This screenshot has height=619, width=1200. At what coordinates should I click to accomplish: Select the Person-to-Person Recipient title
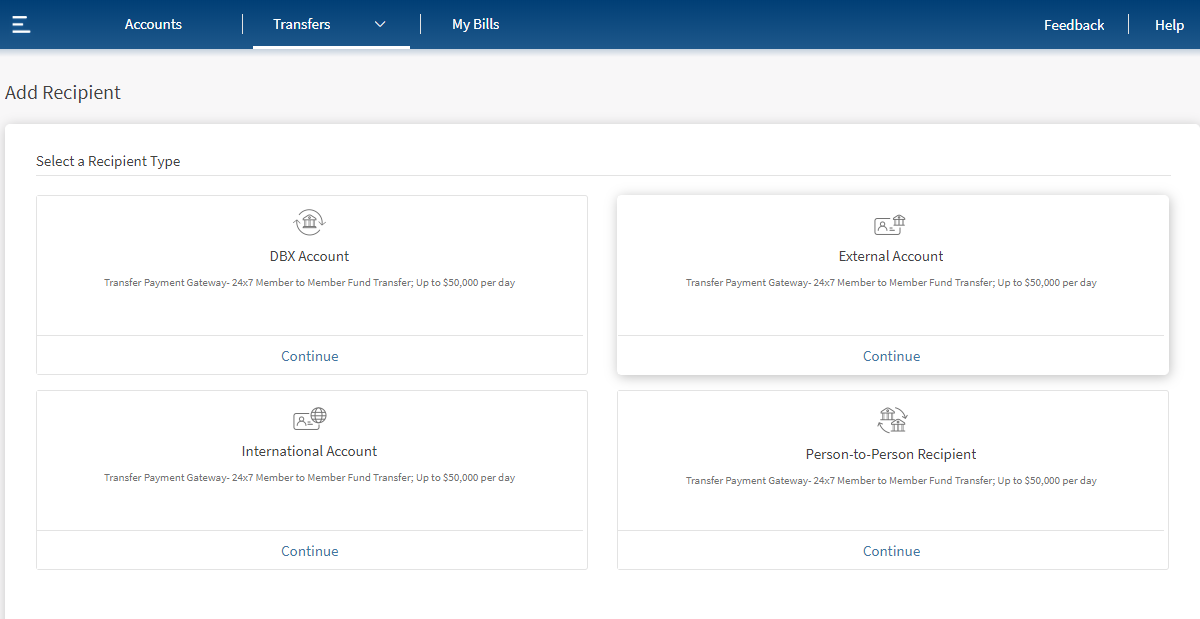pos(891,454)
